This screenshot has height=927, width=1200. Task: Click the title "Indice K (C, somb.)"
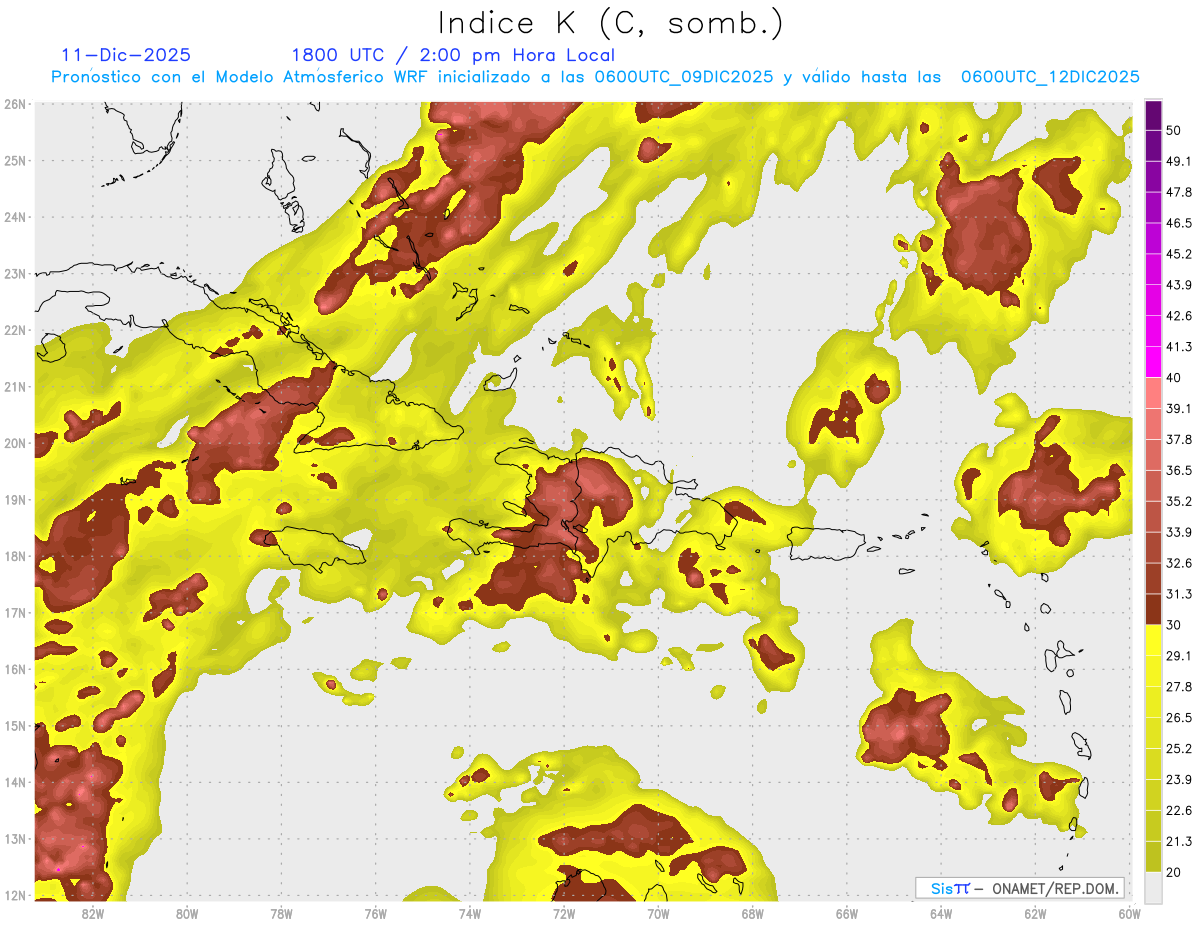tap(611, 22)
